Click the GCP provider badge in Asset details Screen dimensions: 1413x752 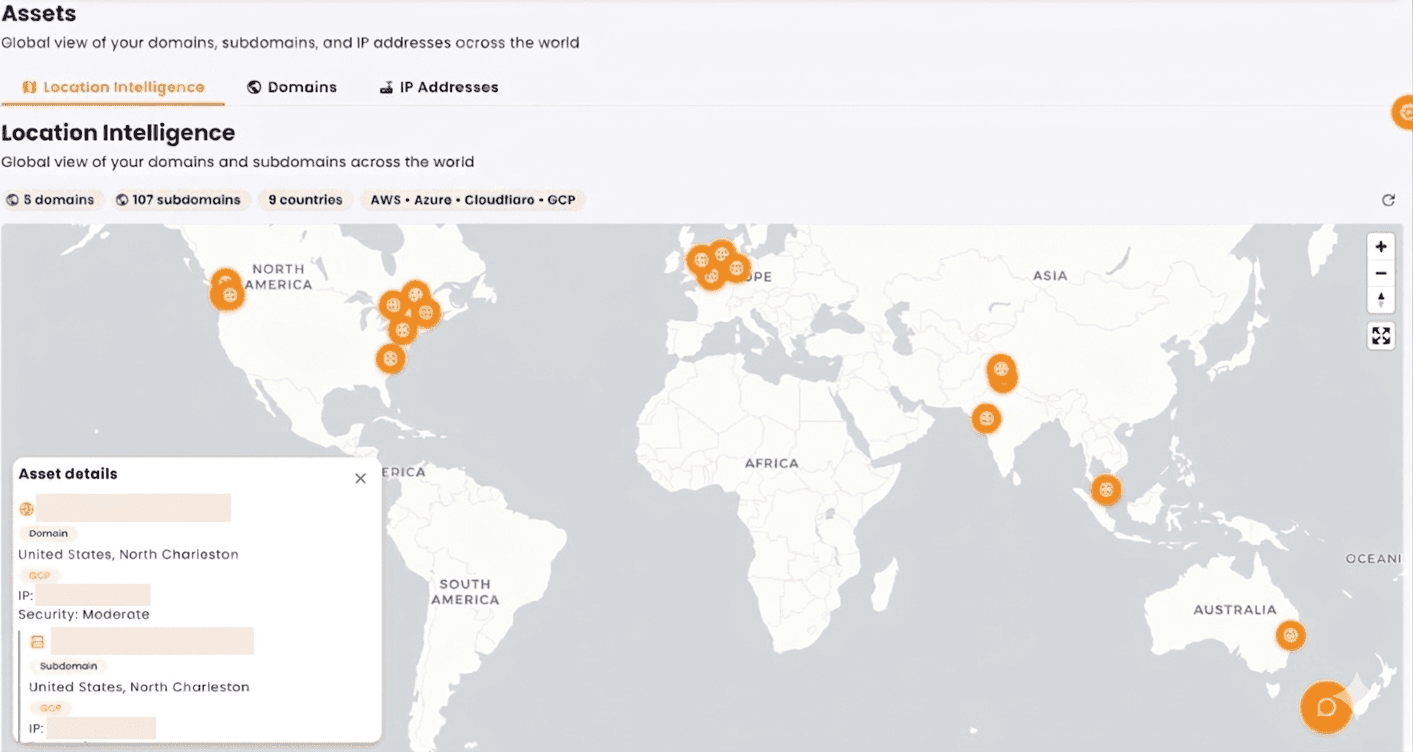tap(39, 575)
